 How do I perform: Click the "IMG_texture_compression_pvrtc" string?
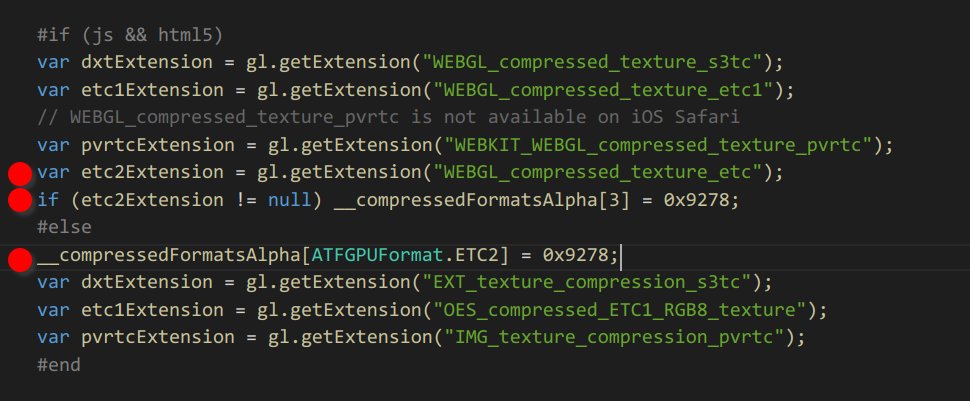tap(606, 337)
